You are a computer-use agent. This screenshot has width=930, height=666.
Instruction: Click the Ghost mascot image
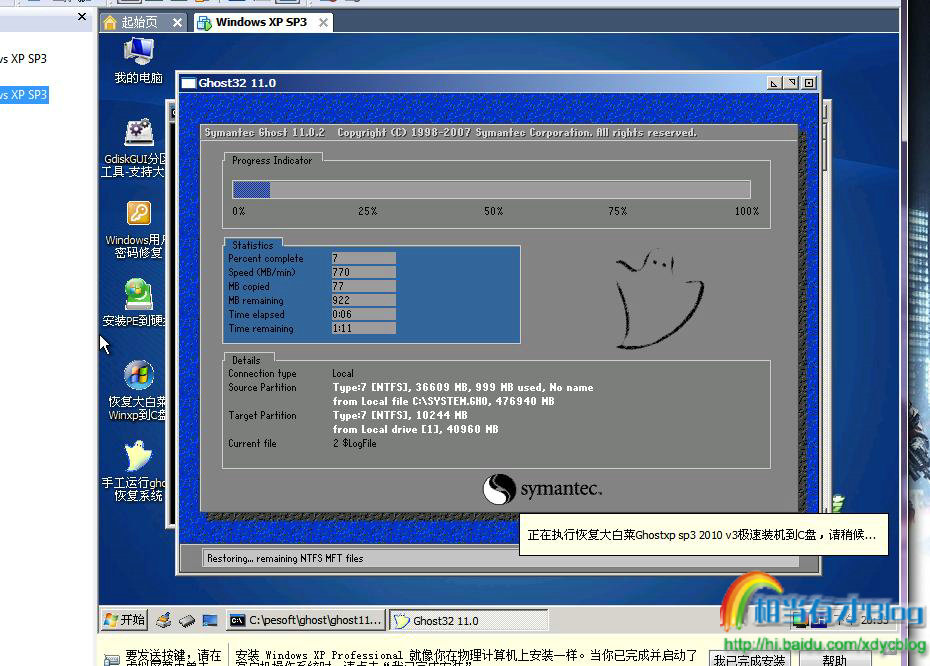click(659, 299)
